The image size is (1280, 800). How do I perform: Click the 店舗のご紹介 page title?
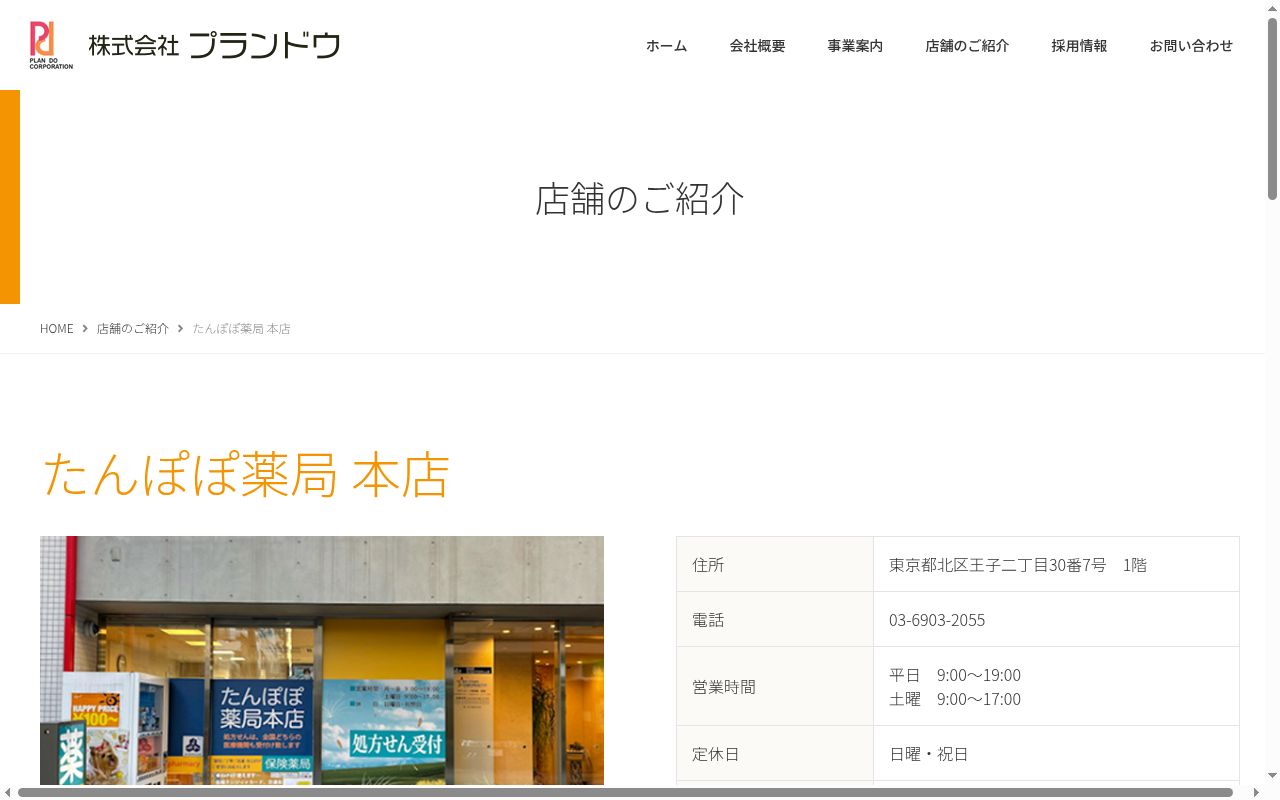(640, 198)
